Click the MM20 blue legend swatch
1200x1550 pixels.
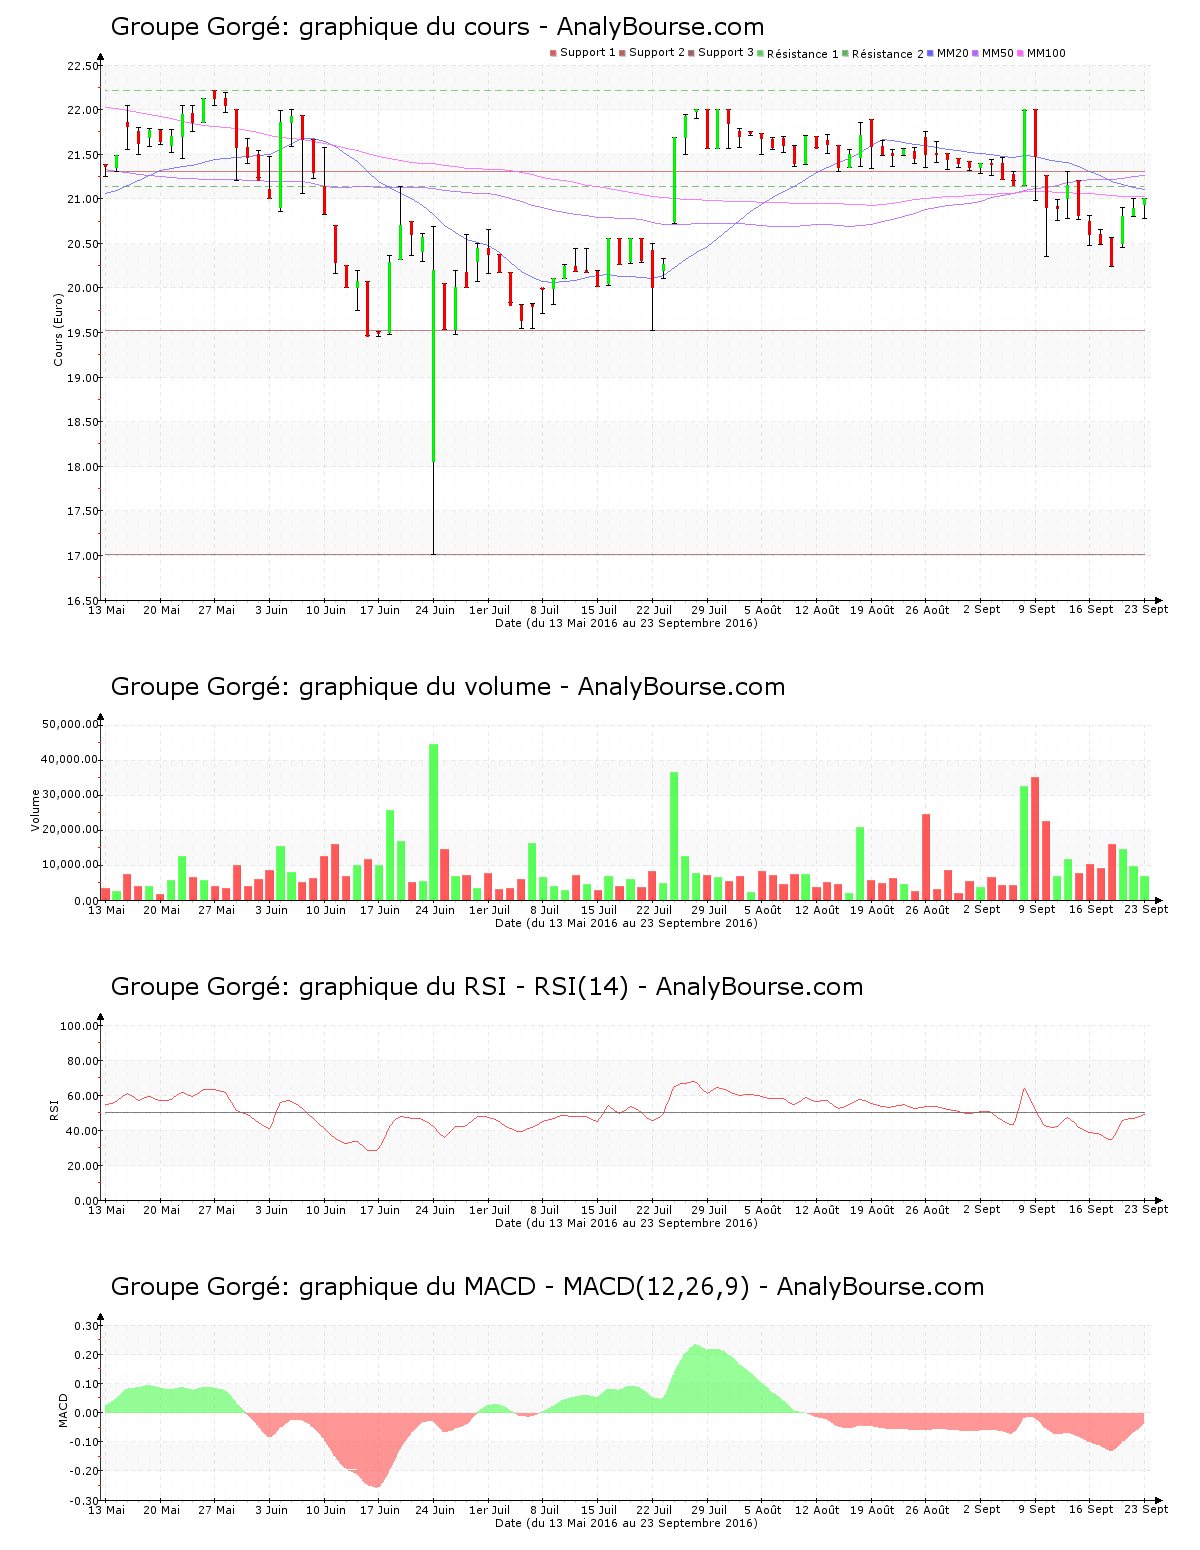coord(931,53)
